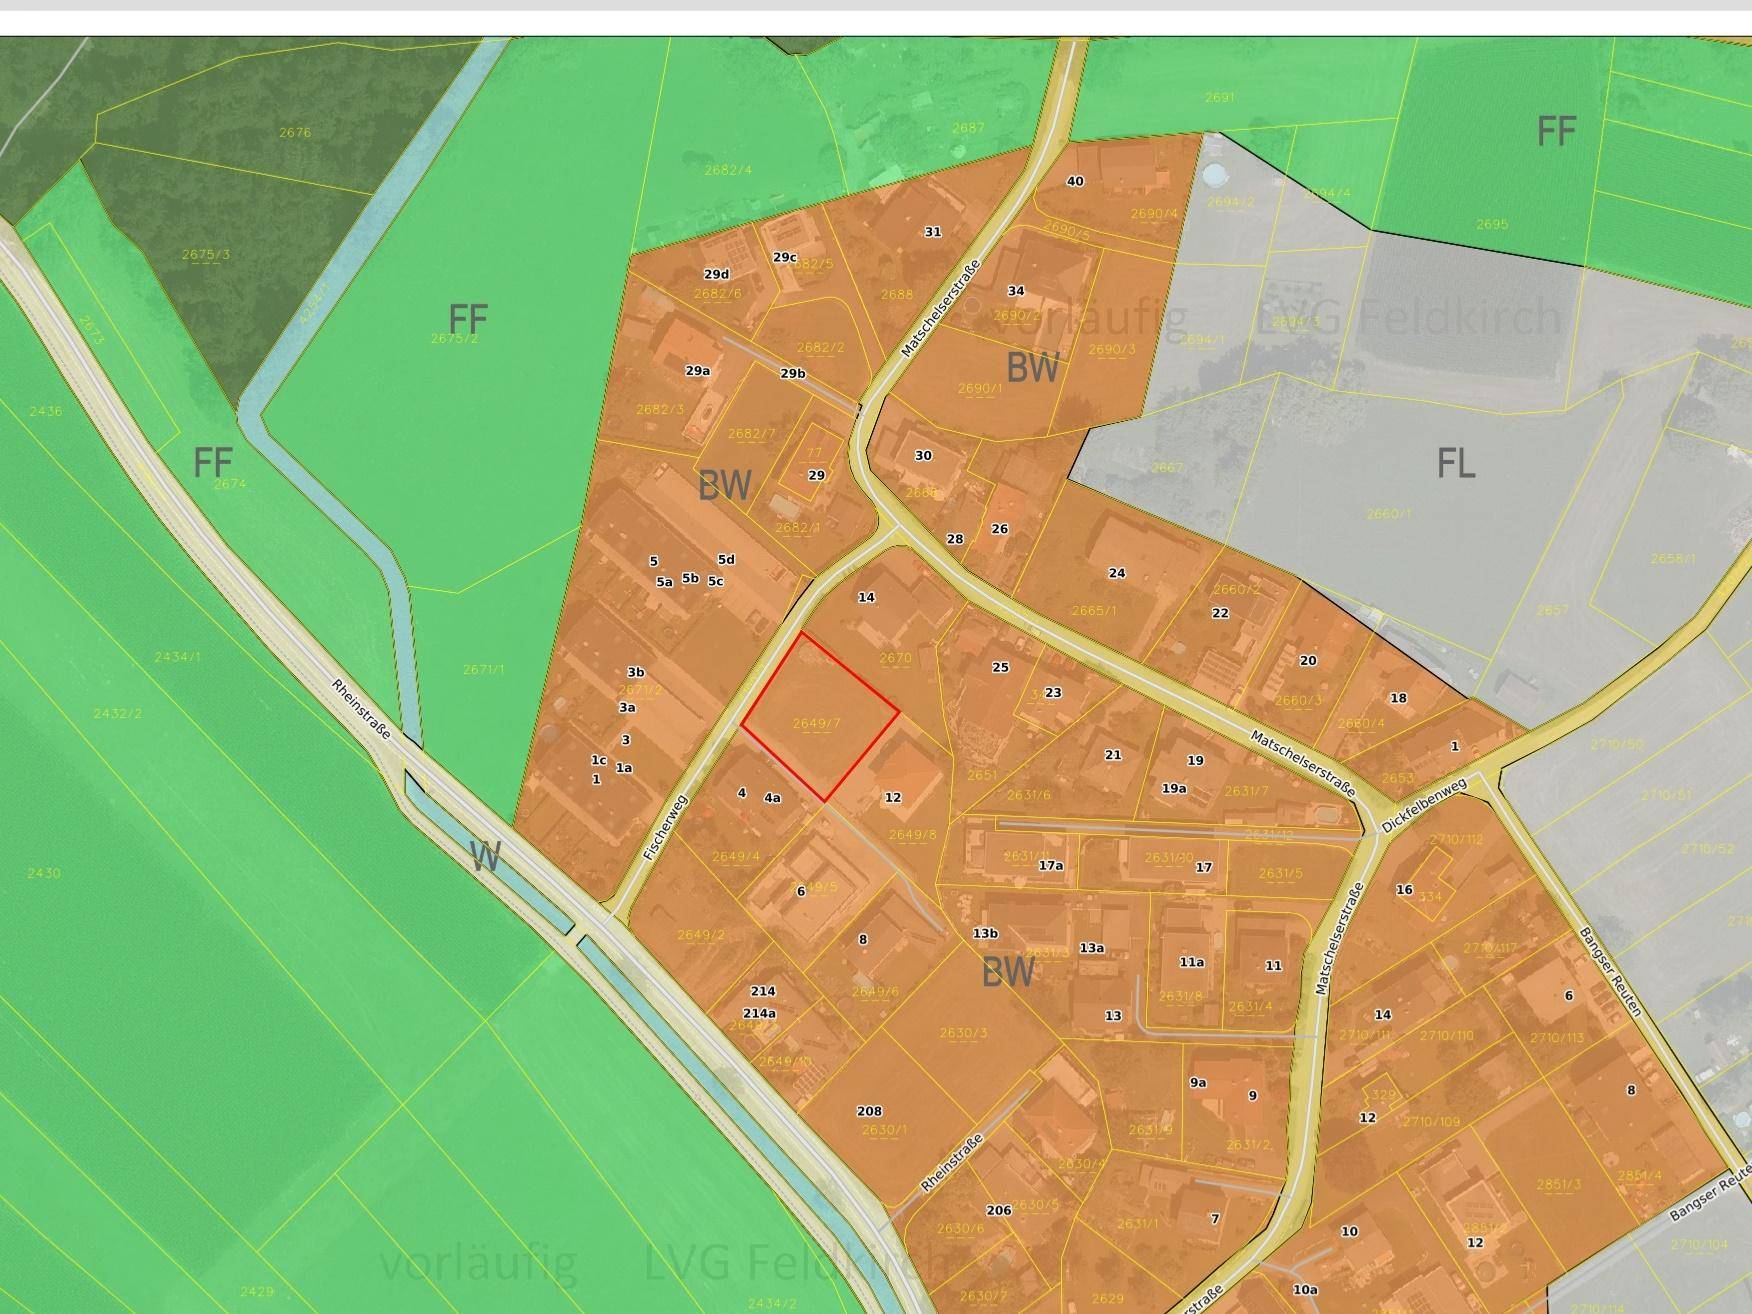Click the BW label beside house number 29
The image size is (1752, 1314).
(725, 486)
